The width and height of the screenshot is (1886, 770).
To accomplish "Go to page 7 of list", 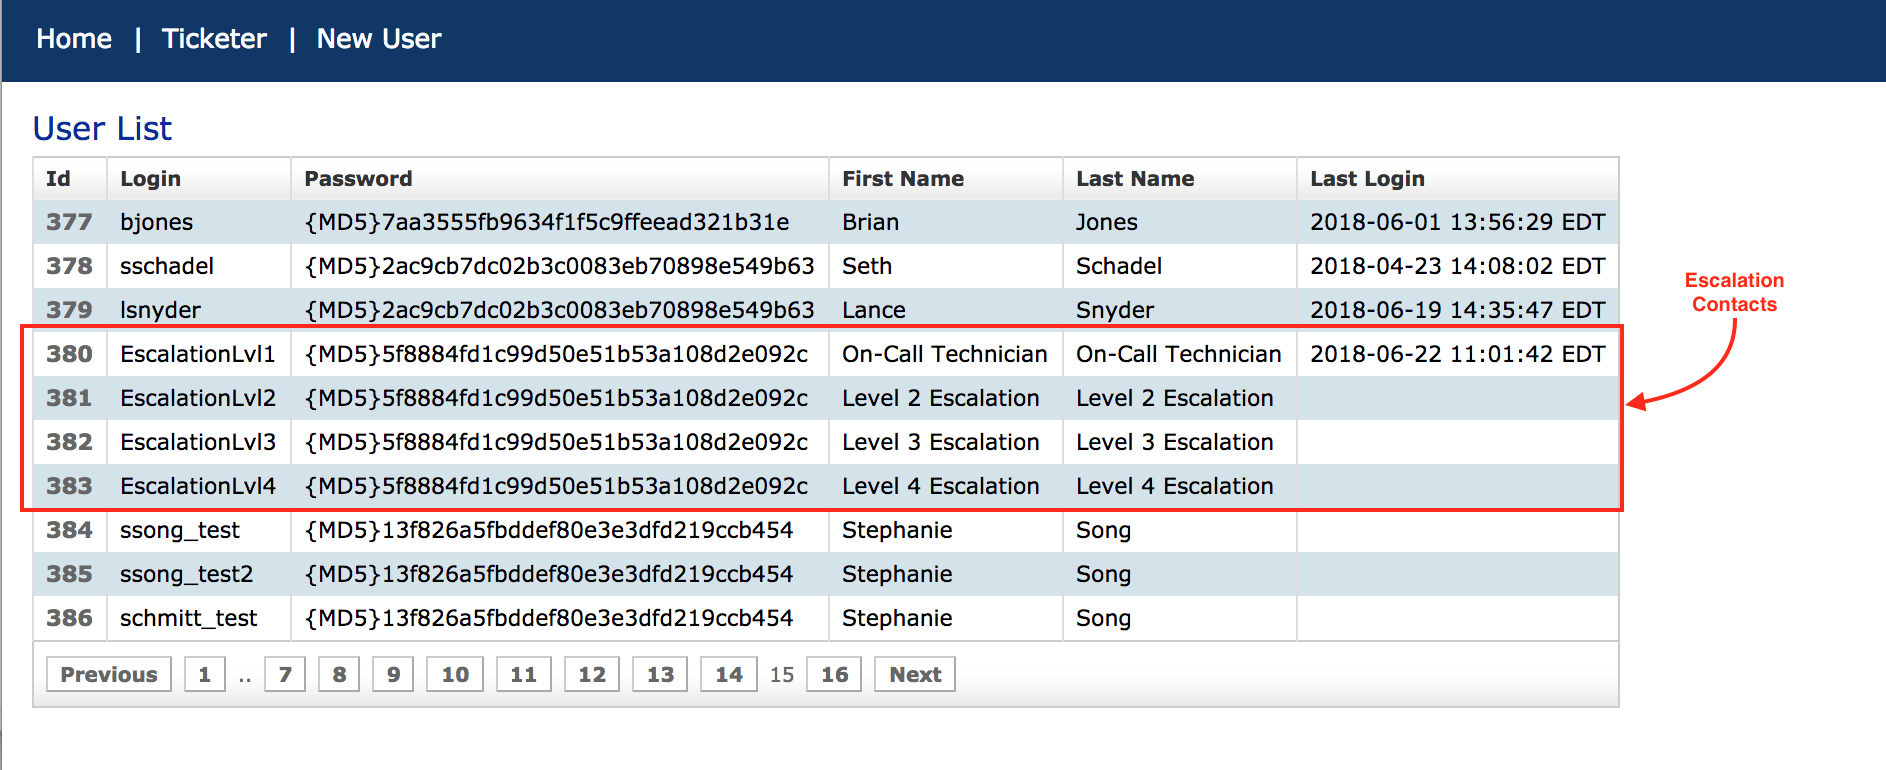I will (285, 674).
